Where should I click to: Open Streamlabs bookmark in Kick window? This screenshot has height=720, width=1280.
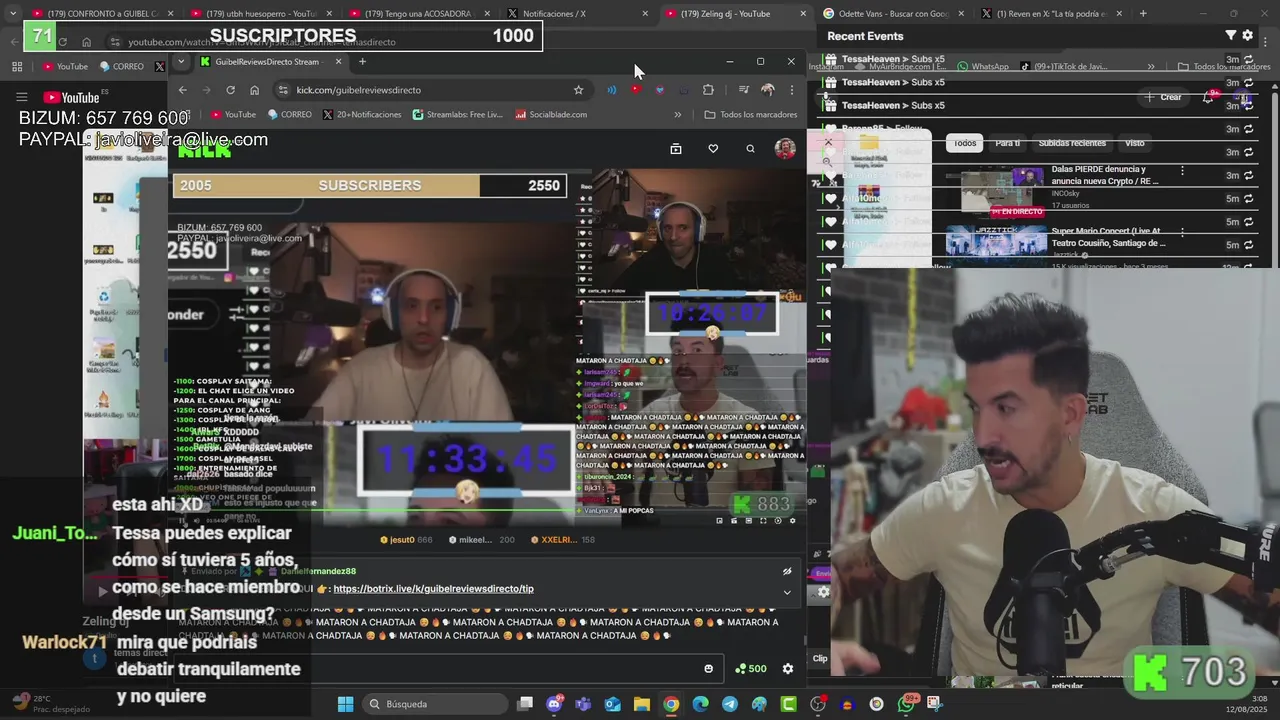458,115
